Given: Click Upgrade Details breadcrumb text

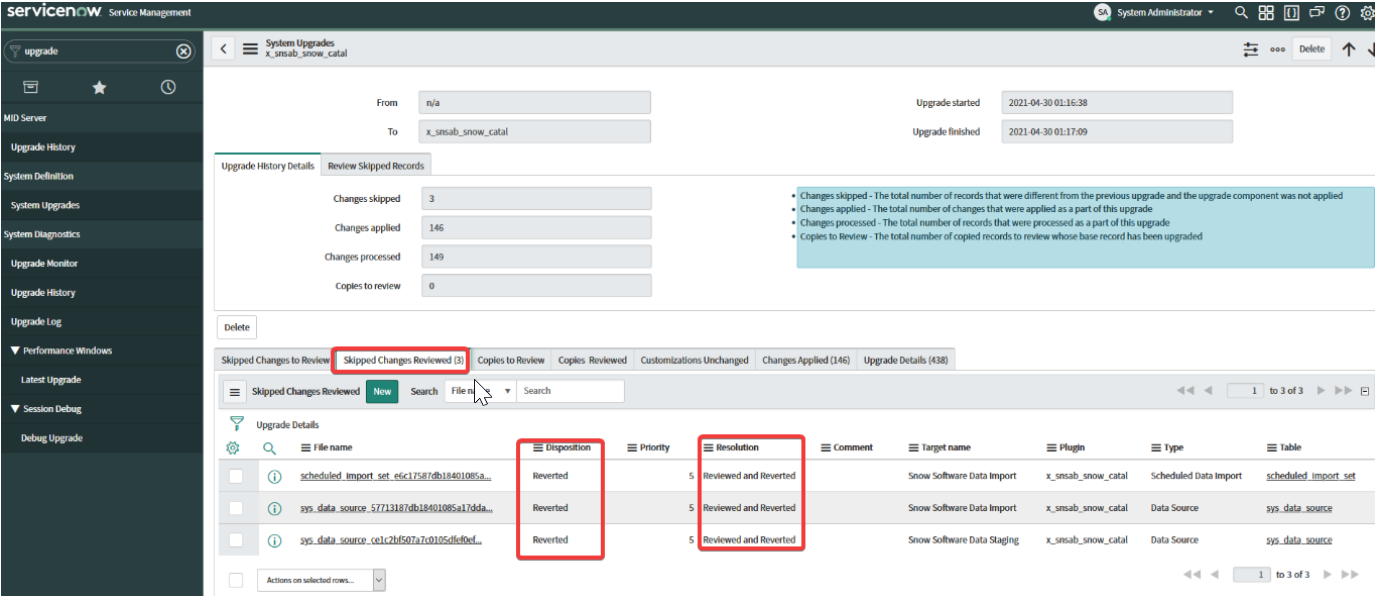Looking at the screenshot, I should (x=288, y=425).
